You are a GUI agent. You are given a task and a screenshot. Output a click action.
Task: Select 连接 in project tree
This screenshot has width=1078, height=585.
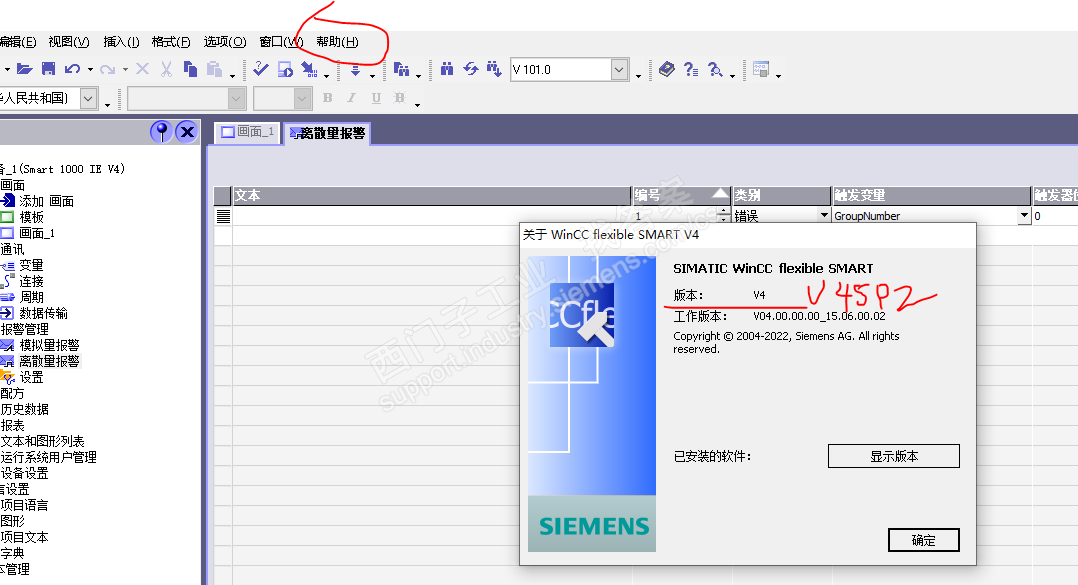pyautogui.click(x=32, y=282)
